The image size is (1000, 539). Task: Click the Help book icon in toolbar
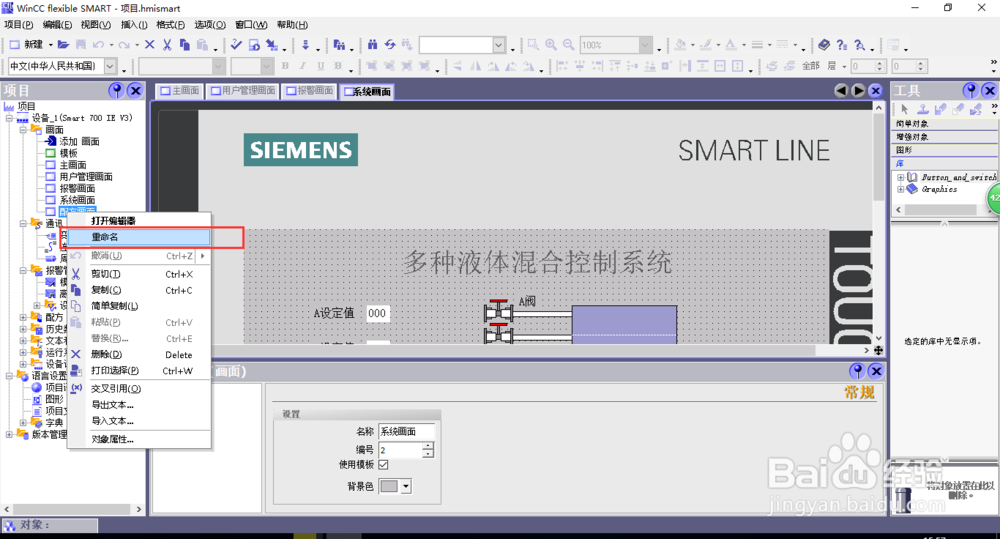pos(824,45)
